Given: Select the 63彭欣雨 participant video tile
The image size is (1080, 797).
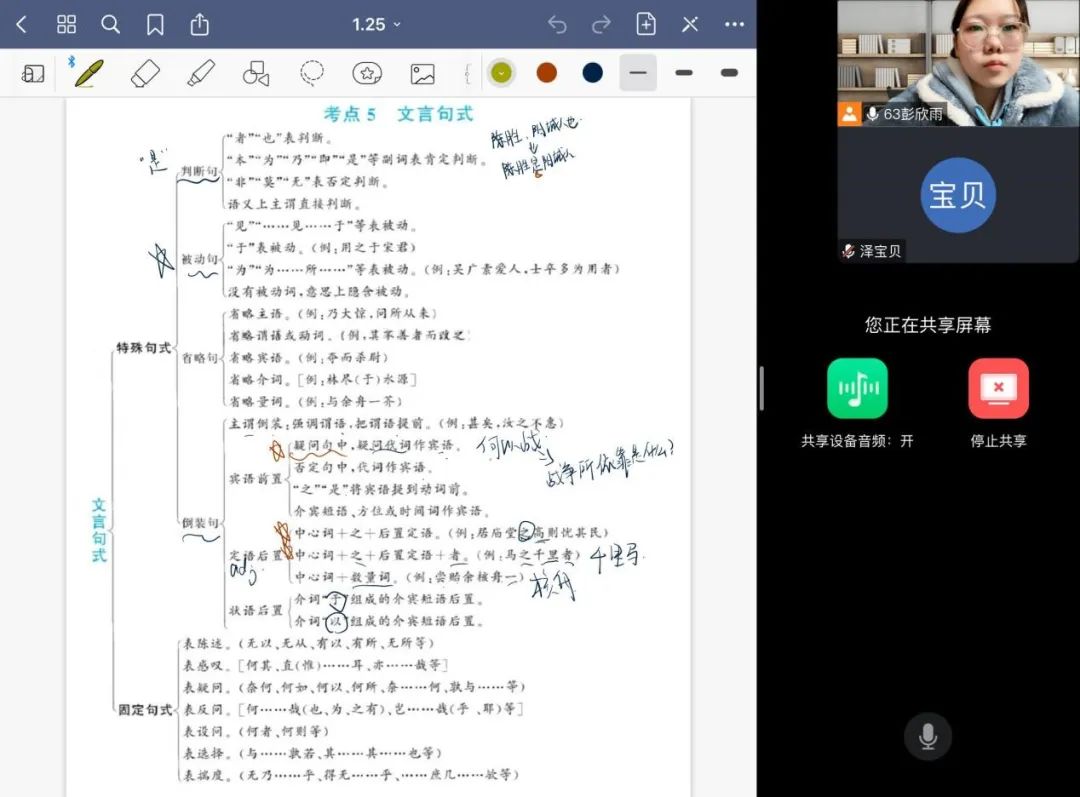Looking at the screenshot, I should pos(957,62).
